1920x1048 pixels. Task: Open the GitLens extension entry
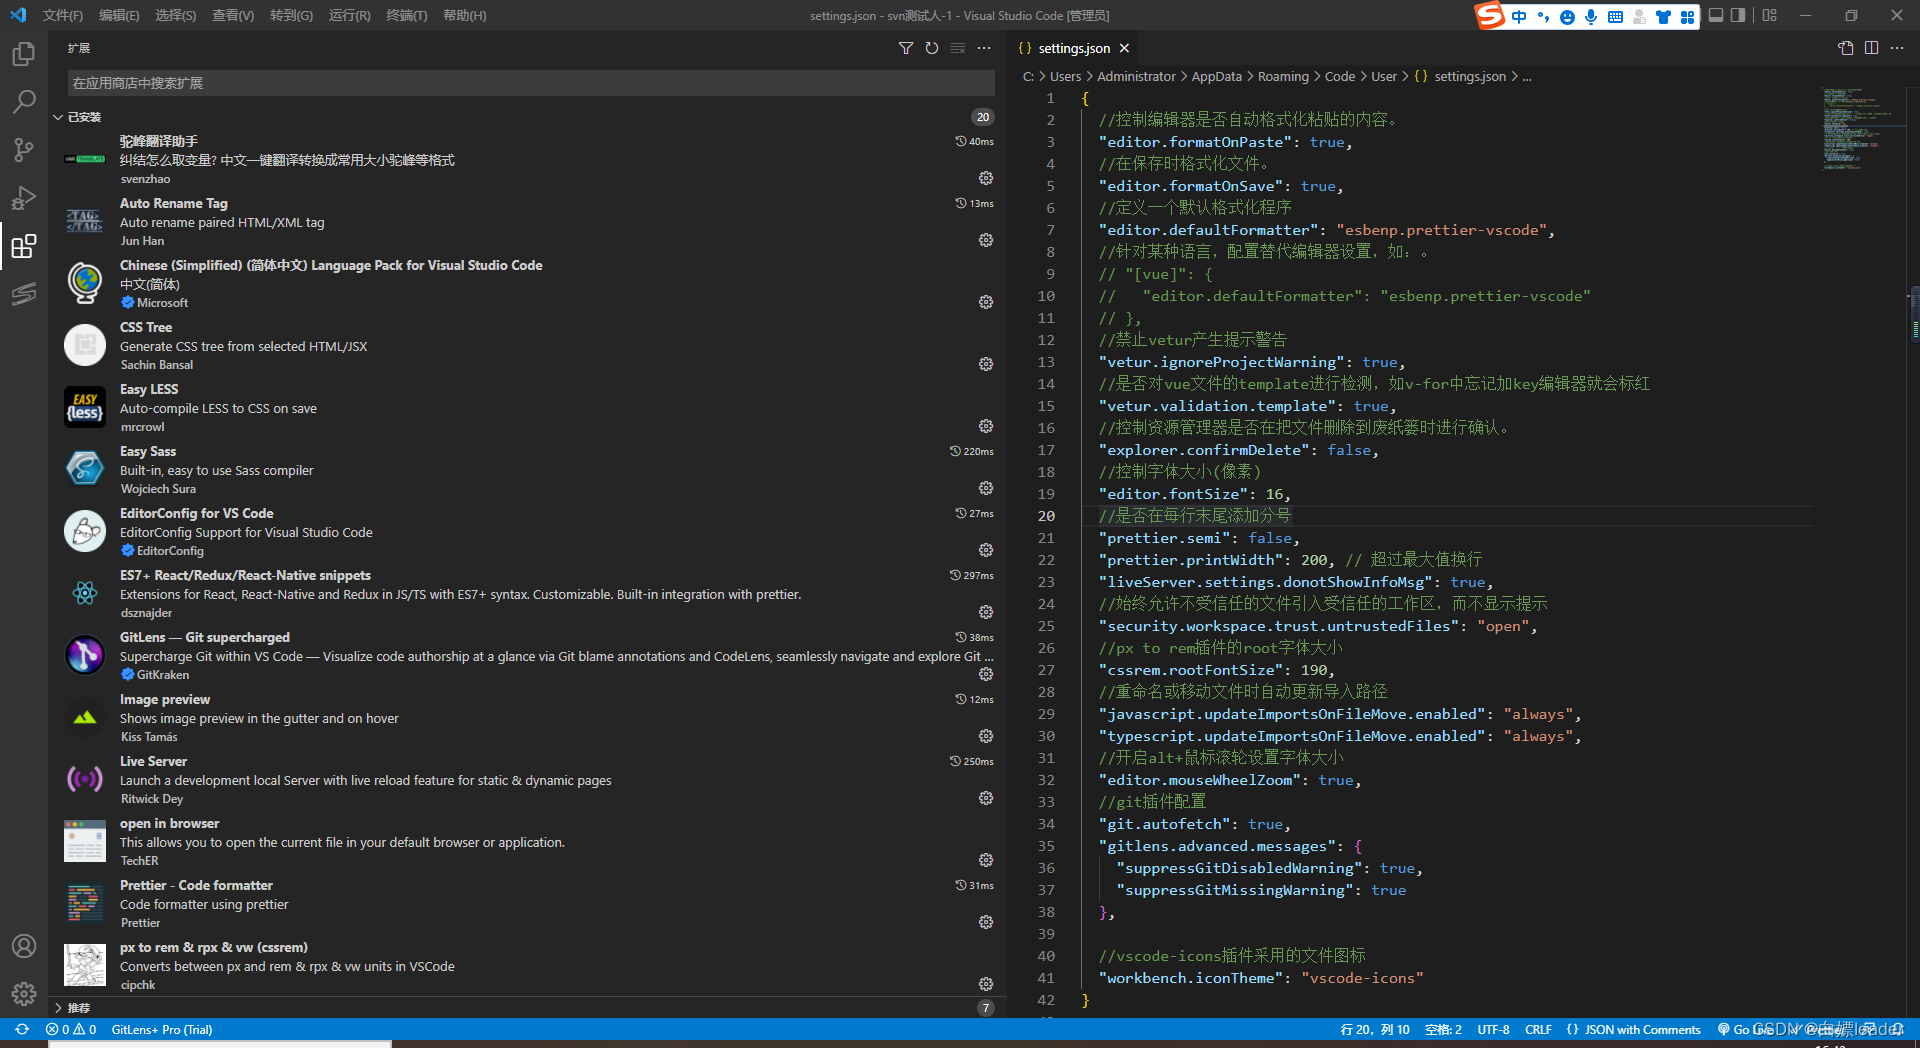tap(527, 655)
